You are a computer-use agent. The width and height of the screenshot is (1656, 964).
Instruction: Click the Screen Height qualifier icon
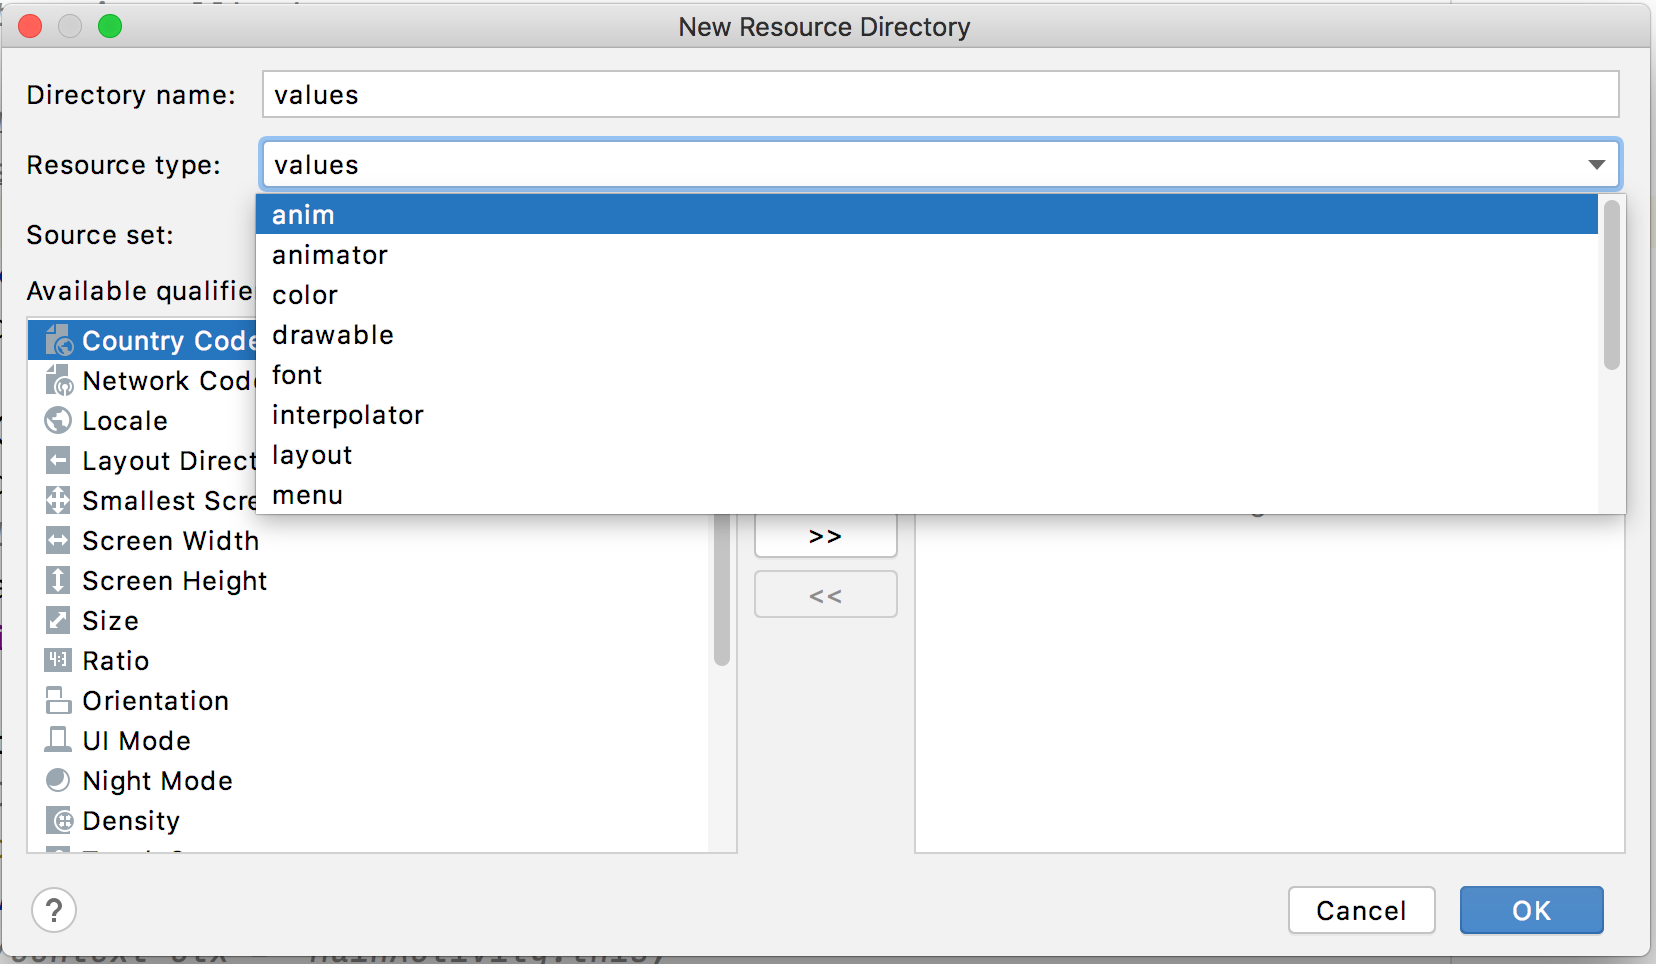click(58, 581)
